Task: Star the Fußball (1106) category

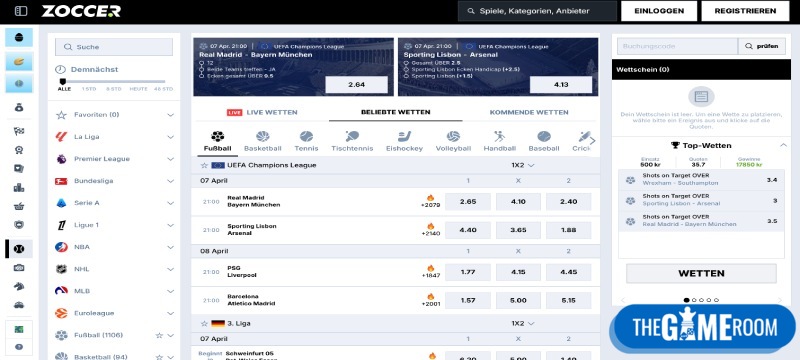Action: pyautogui.click(x=159, y=335)
